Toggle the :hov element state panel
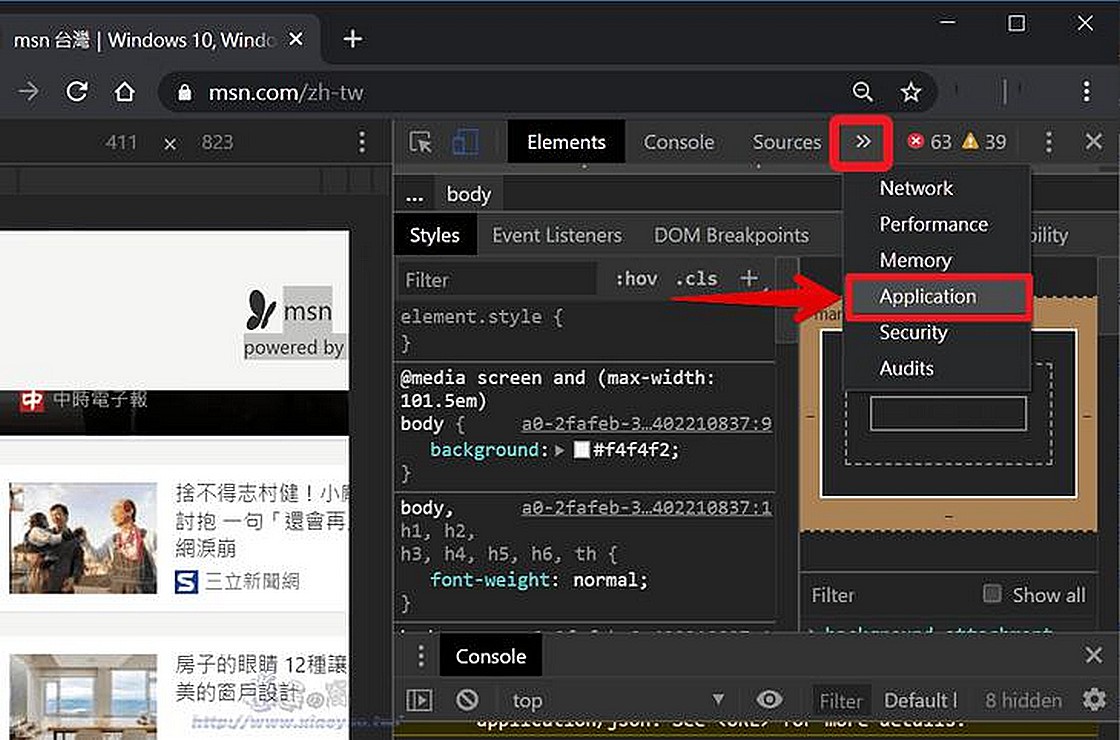The height and width of the screenshot is (740, 1120). click(636, 279)
